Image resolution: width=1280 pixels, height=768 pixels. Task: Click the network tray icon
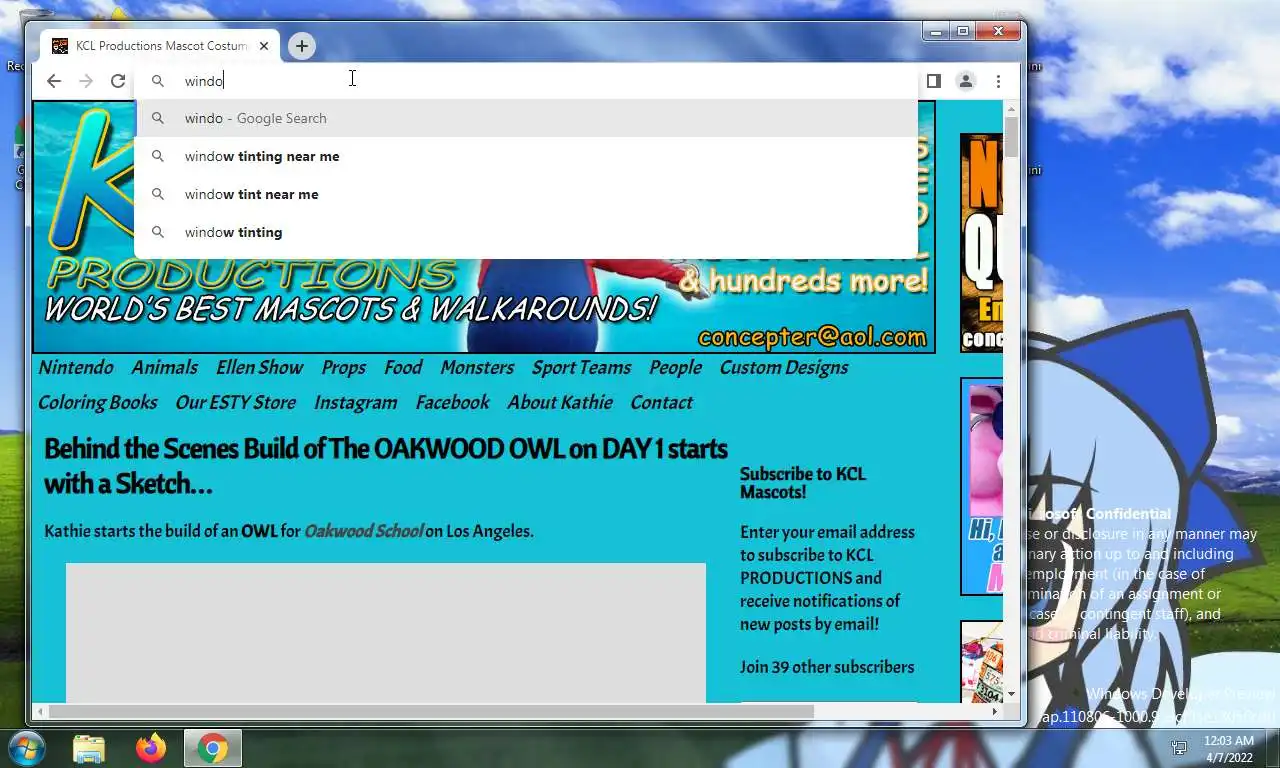click(1180, 748)
